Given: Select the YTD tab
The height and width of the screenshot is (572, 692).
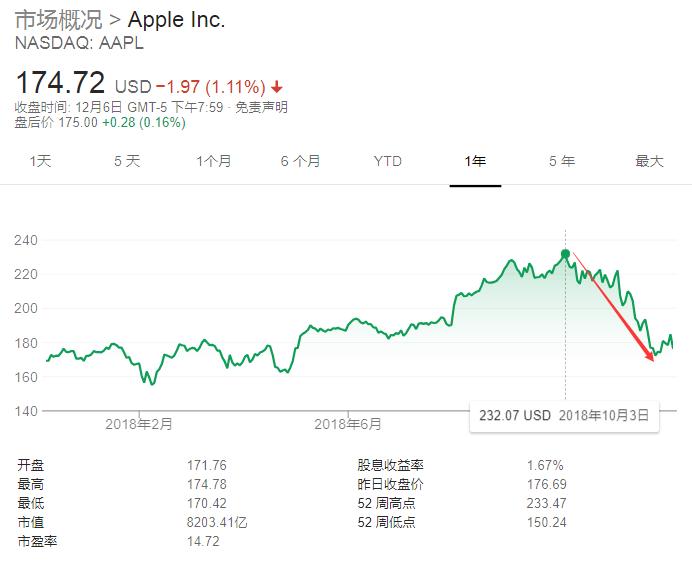Looking at the screenshot, I should [387, 161].
